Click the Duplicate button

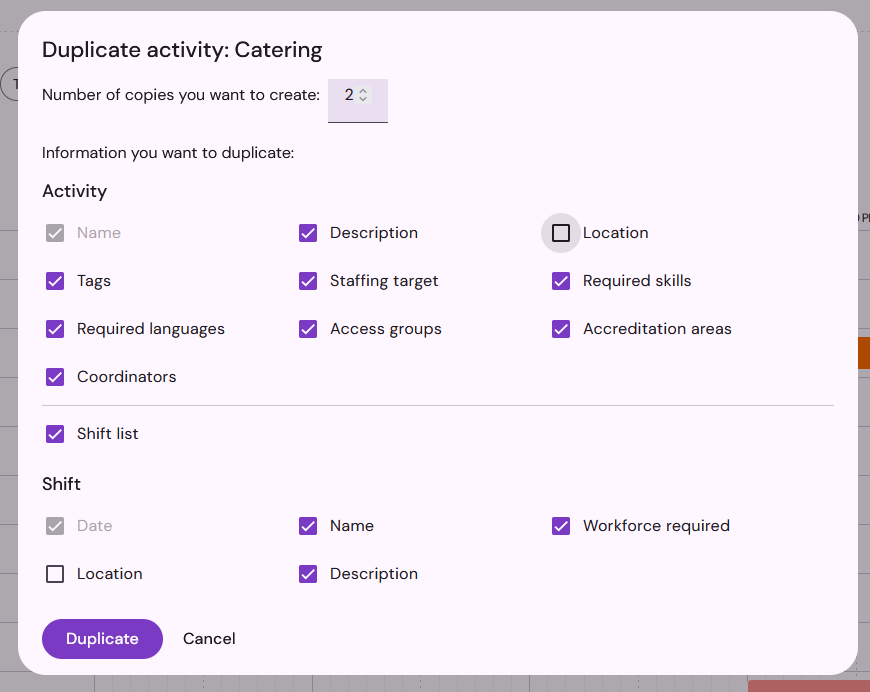coord(102,639)
